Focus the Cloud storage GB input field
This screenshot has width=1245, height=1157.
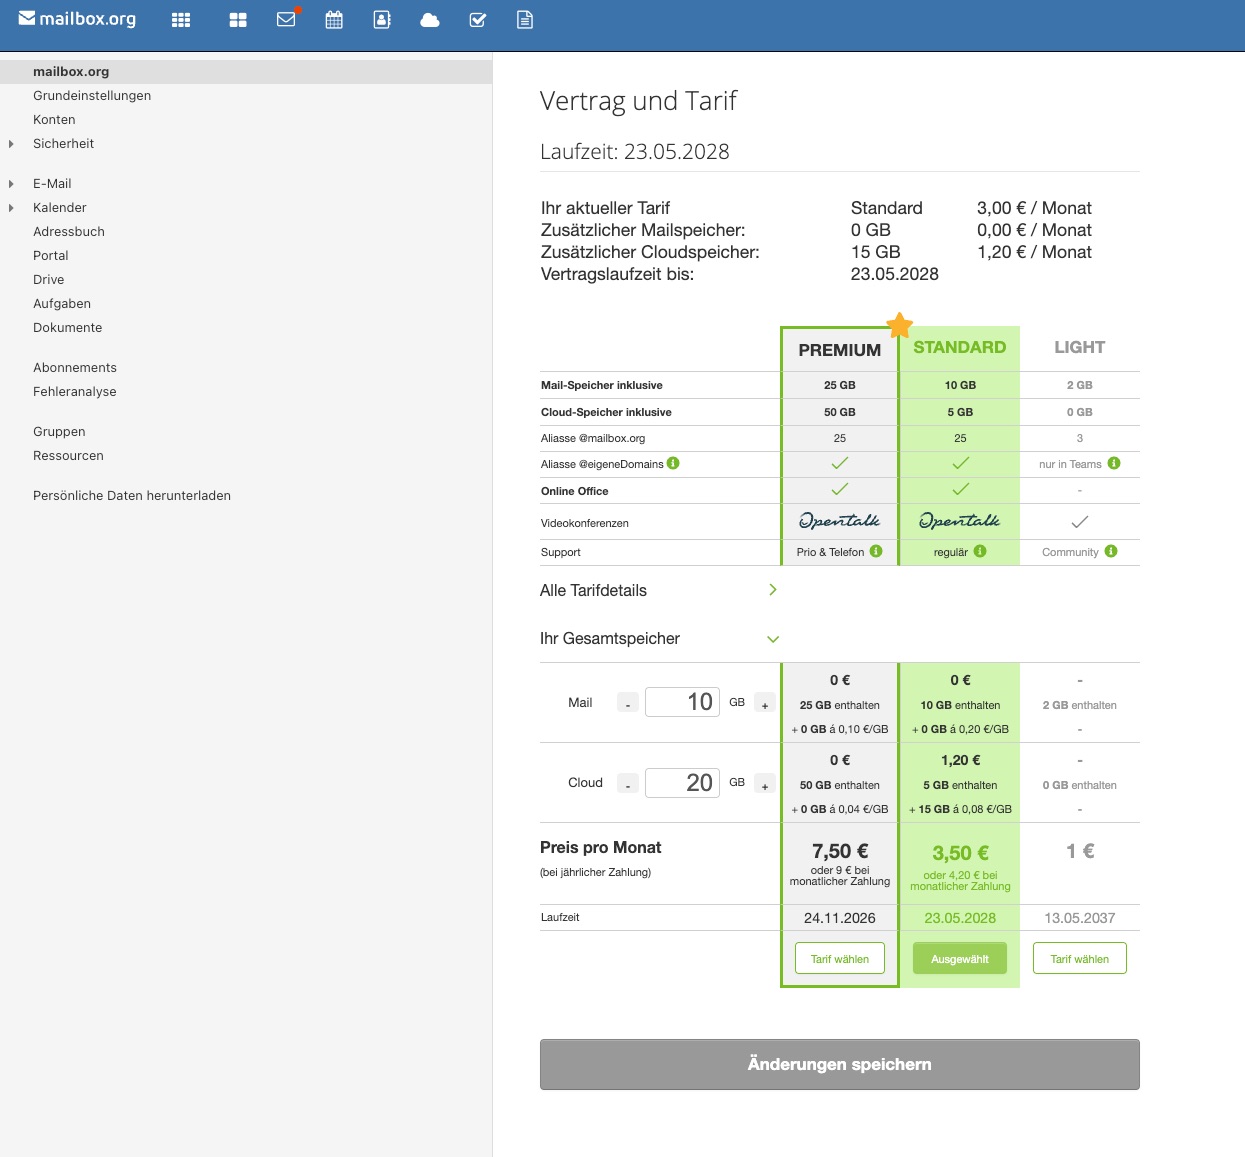pyautogui.click(x=682, y=782)
